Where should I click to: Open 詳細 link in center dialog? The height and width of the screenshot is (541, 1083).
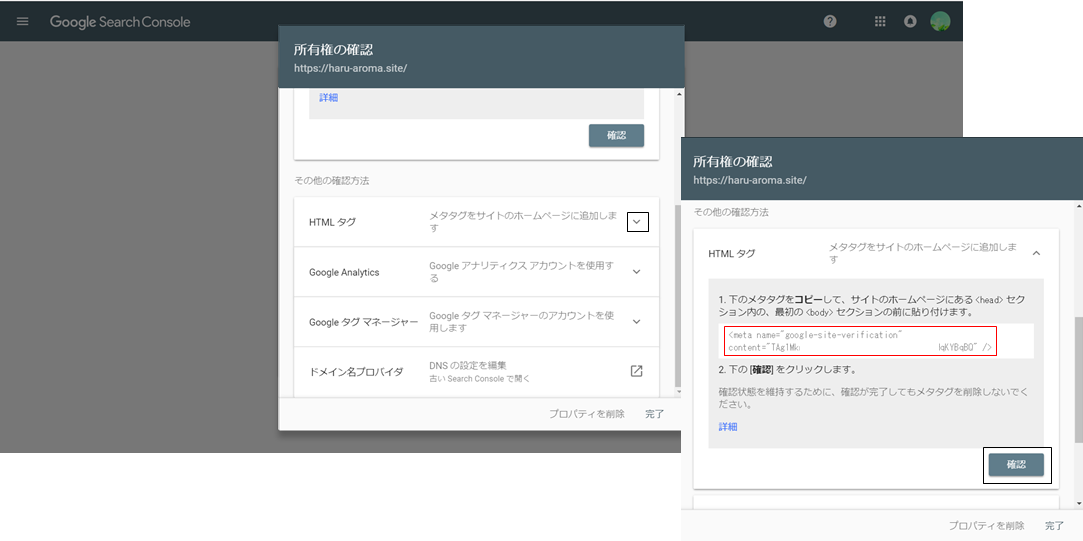(x=329, y=97)
